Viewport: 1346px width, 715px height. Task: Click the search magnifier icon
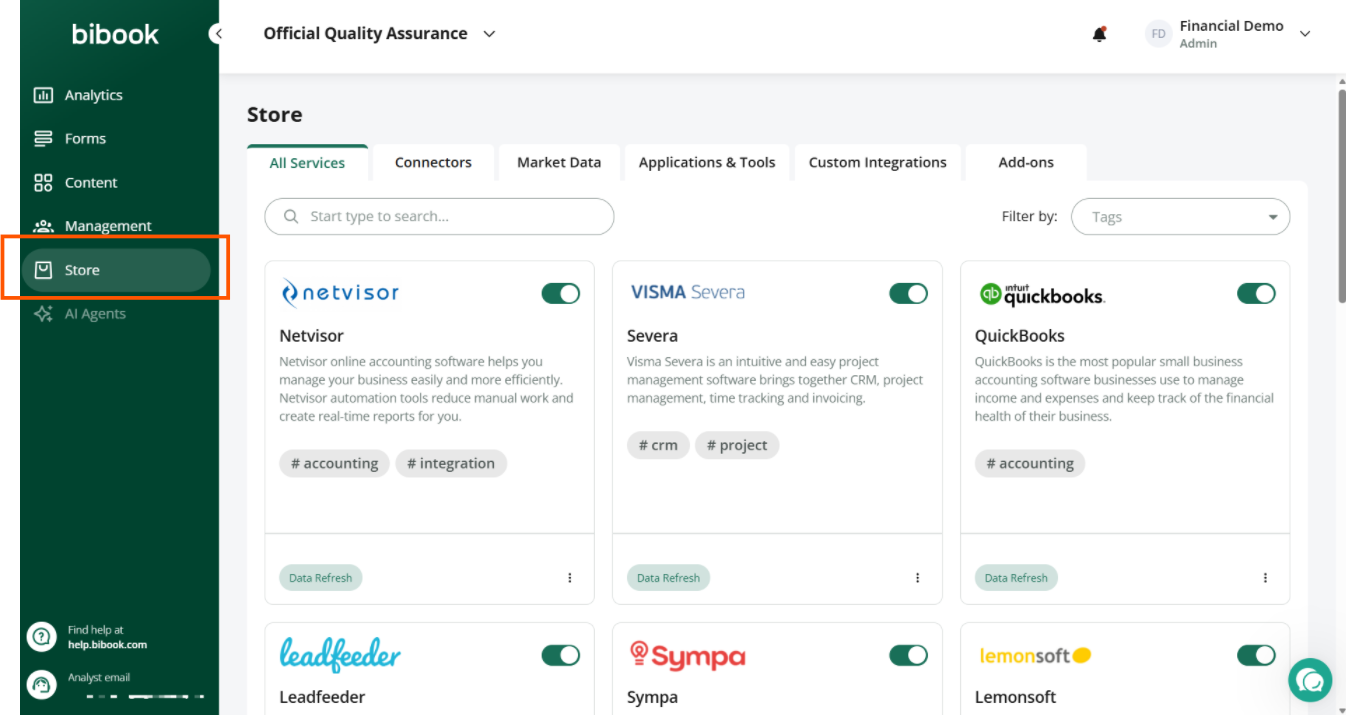click(292, 216)
